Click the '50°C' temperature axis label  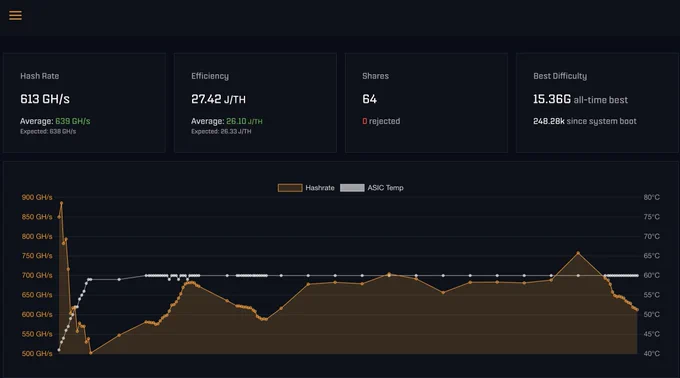coord(651,314)
